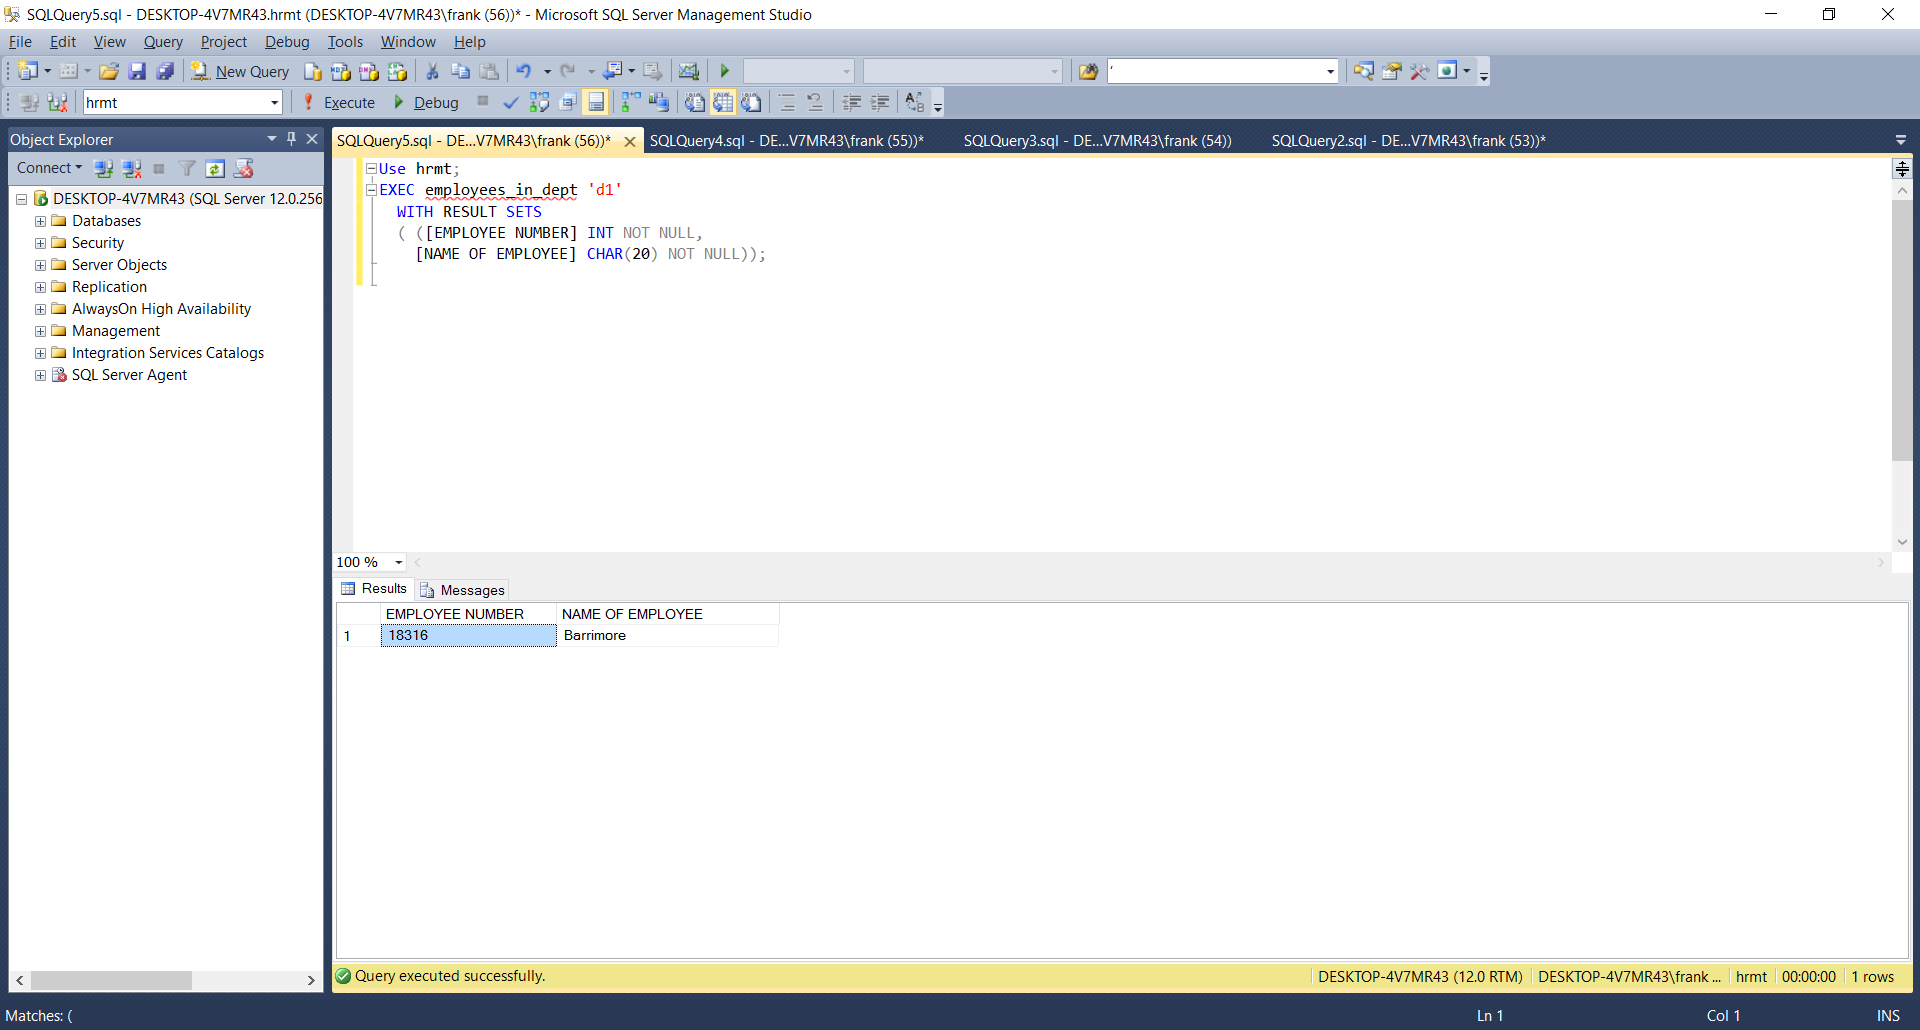Image resolution: width=1920 pixels, height=1030 pixels.
Task: Expand the Replication folder
Action: pos(40,287)
